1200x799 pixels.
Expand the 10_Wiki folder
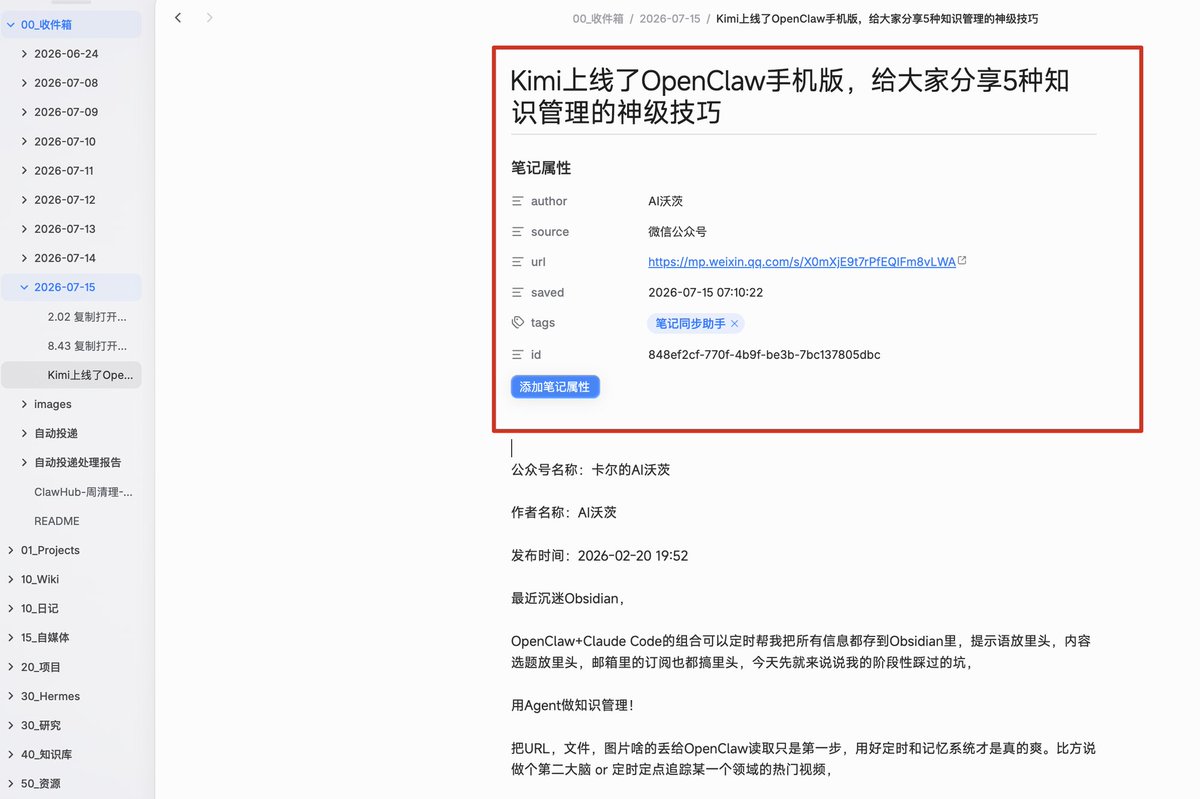coord(10,579)
